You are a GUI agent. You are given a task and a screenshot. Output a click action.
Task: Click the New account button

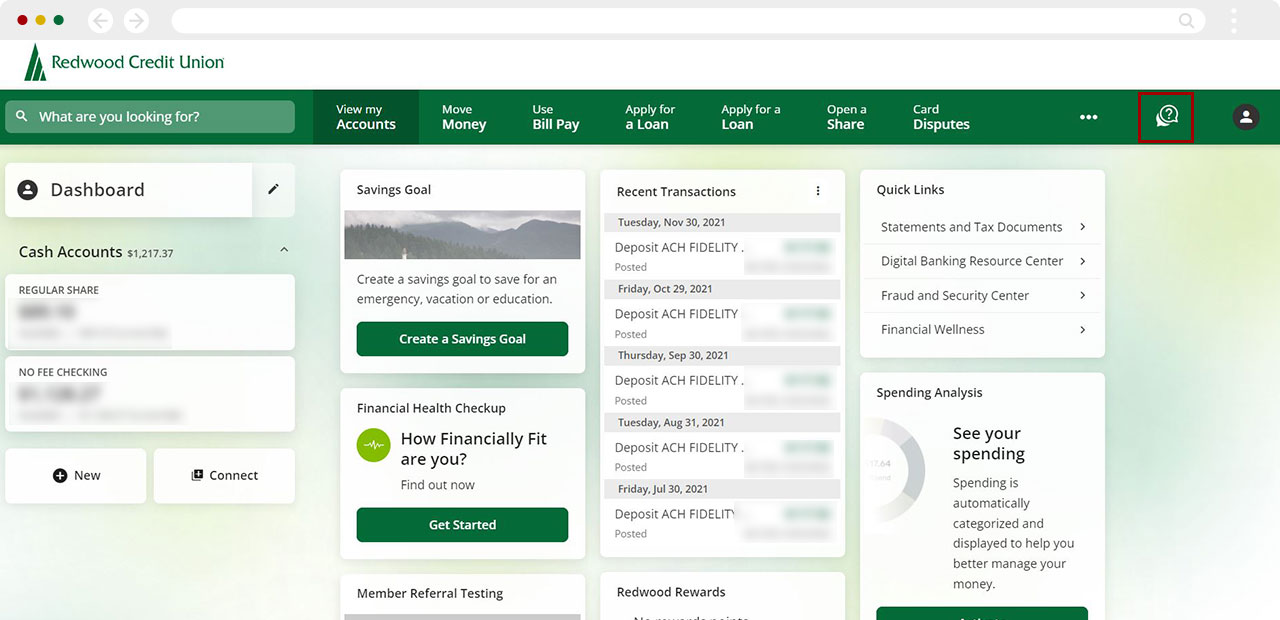[76, 476]
